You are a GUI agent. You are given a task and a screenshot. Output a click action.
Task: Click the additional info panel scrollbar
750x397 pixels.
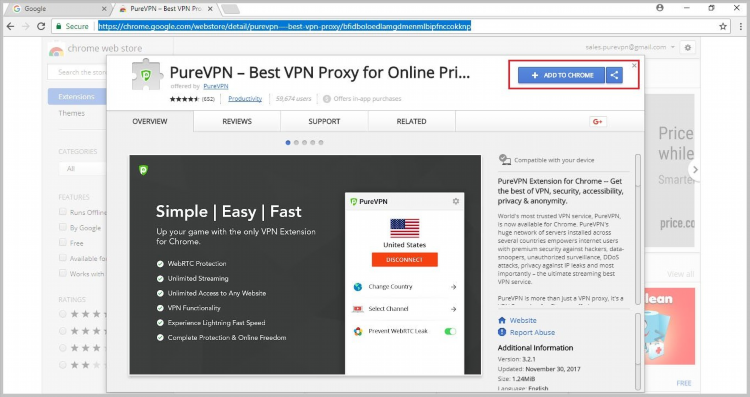pos(637,351)
